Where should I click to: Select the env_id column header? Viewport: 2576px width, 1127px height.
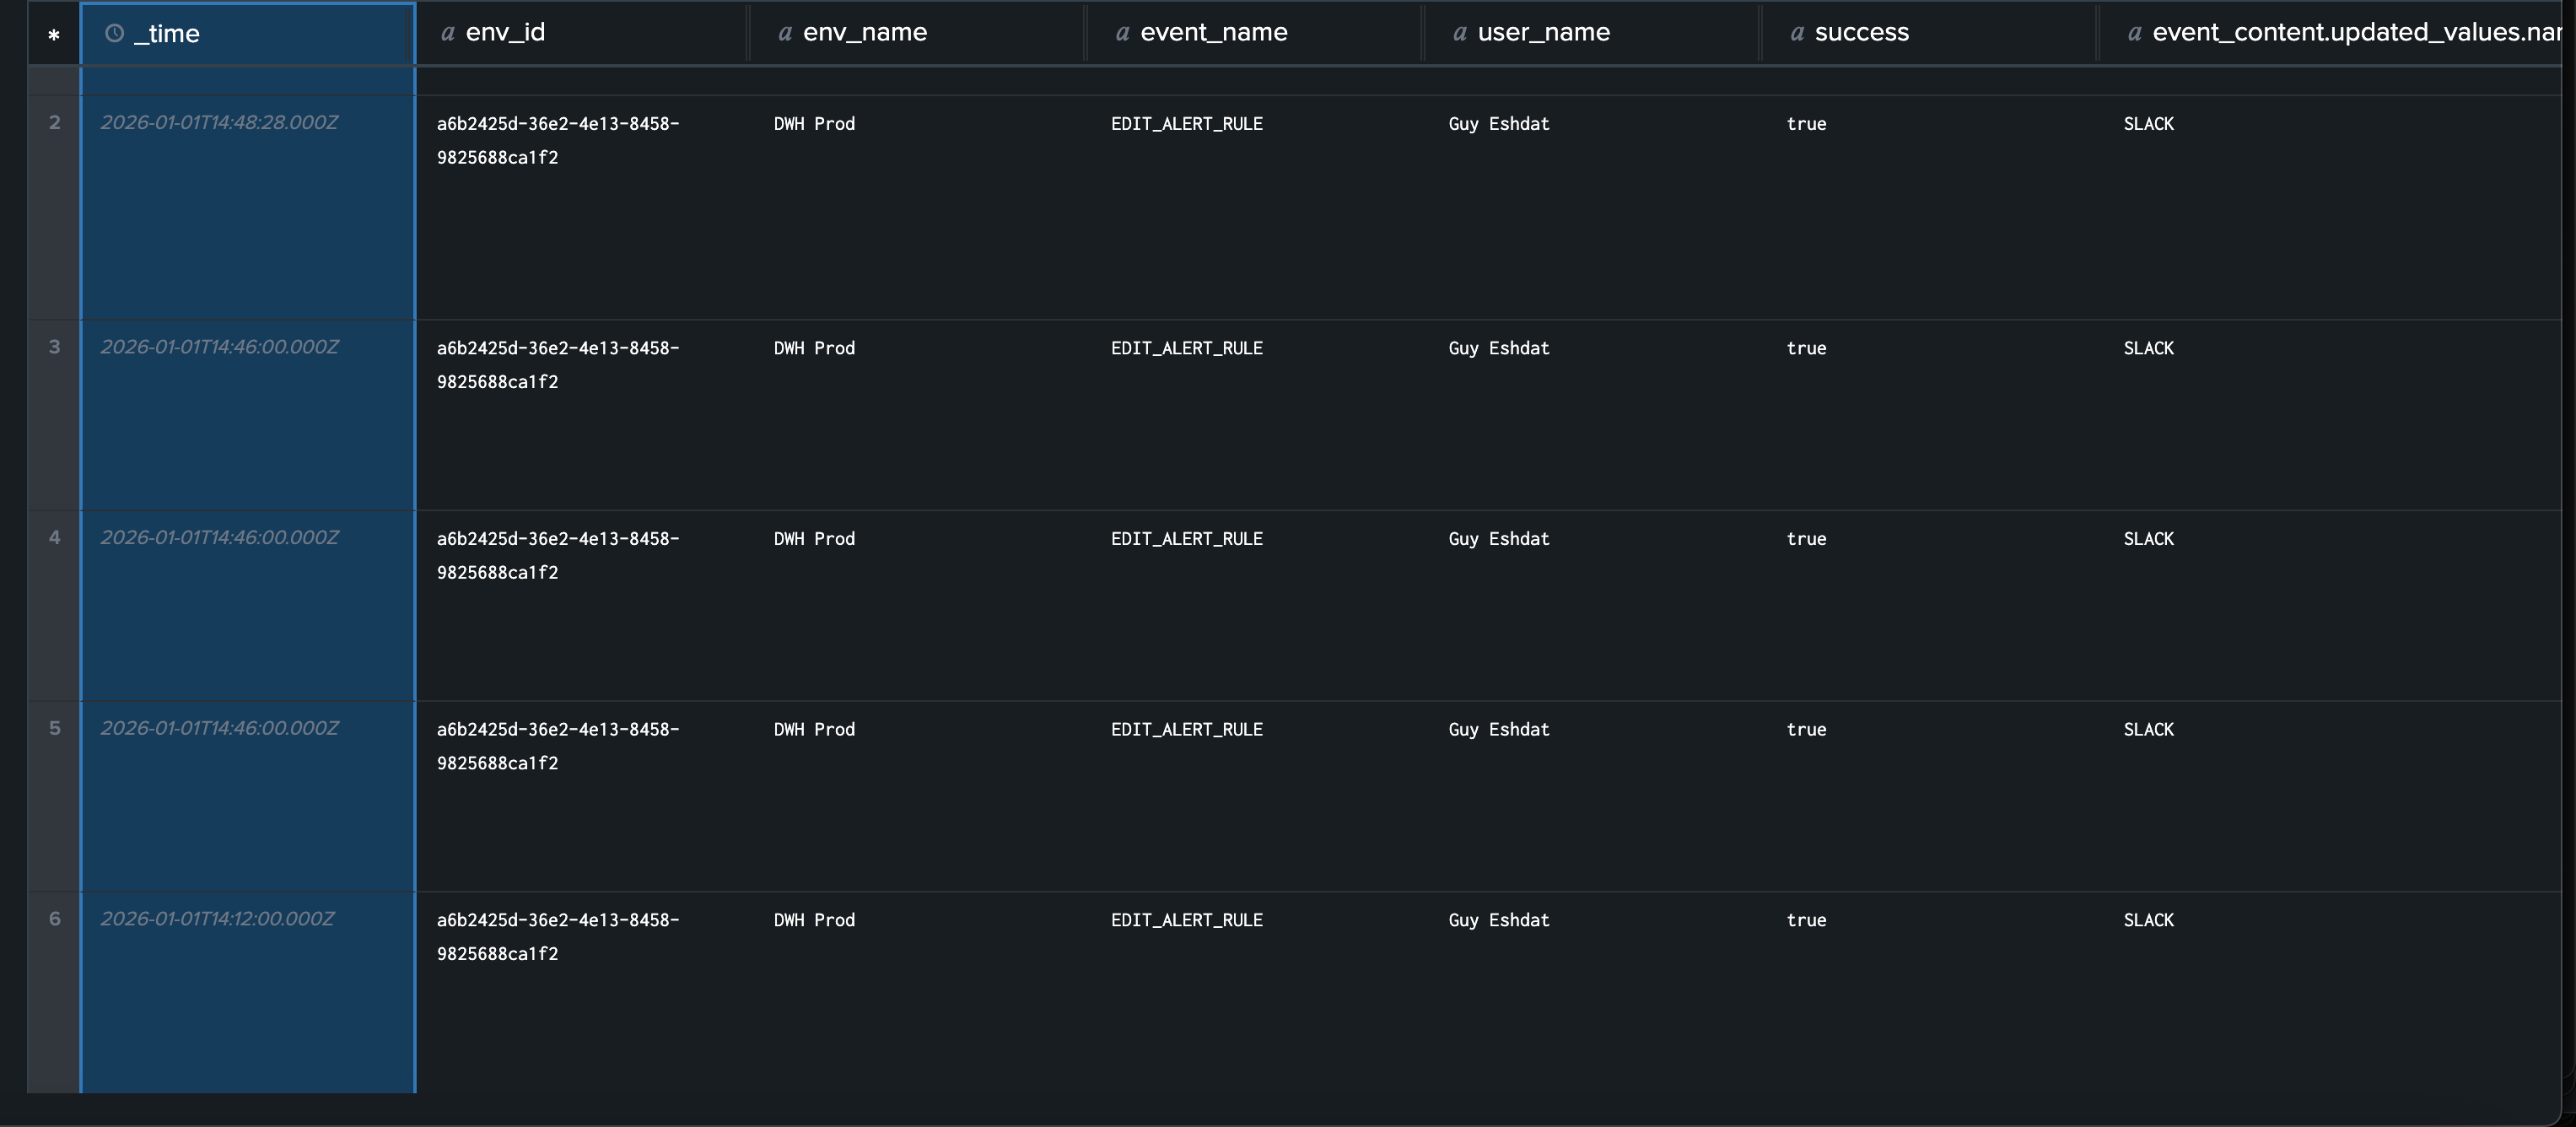(x=505, y=32)
